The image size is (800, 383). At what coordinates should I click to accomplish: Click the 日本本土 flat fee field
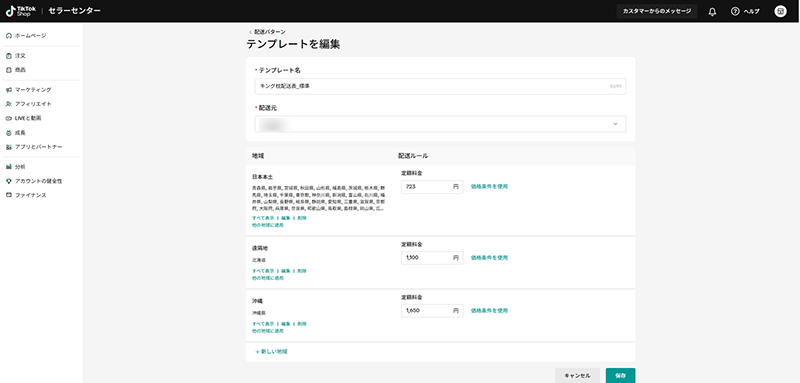(x=432, y=187)
